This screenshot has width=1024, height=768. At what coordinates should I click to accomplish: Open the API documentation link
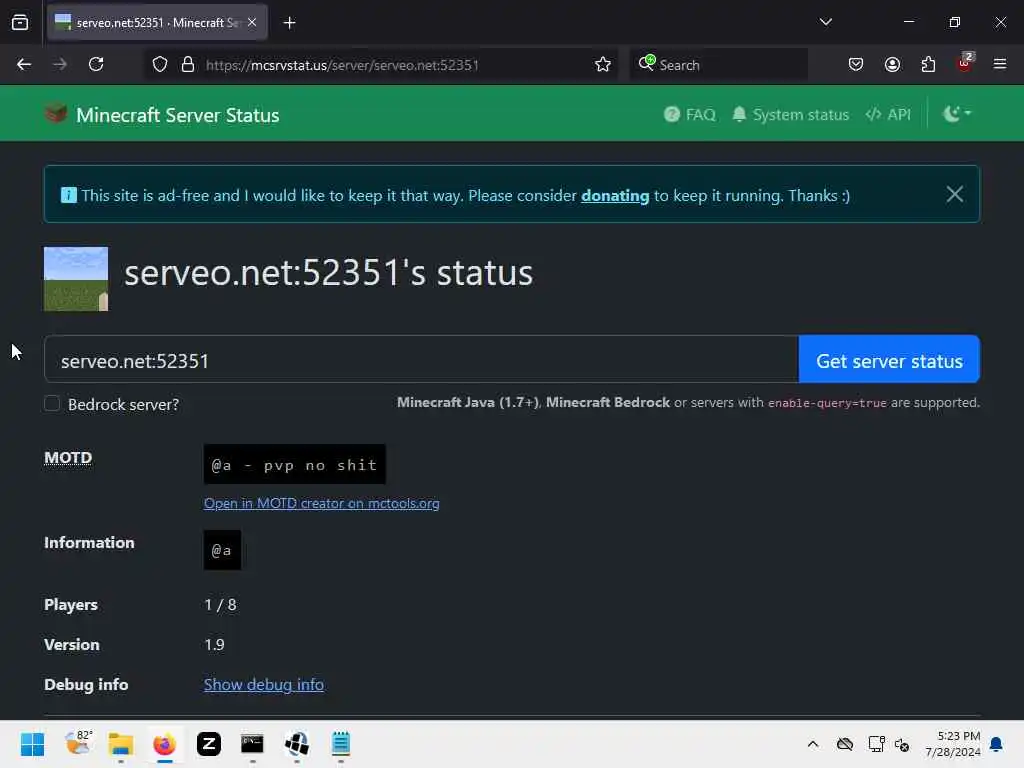(888, 115)
